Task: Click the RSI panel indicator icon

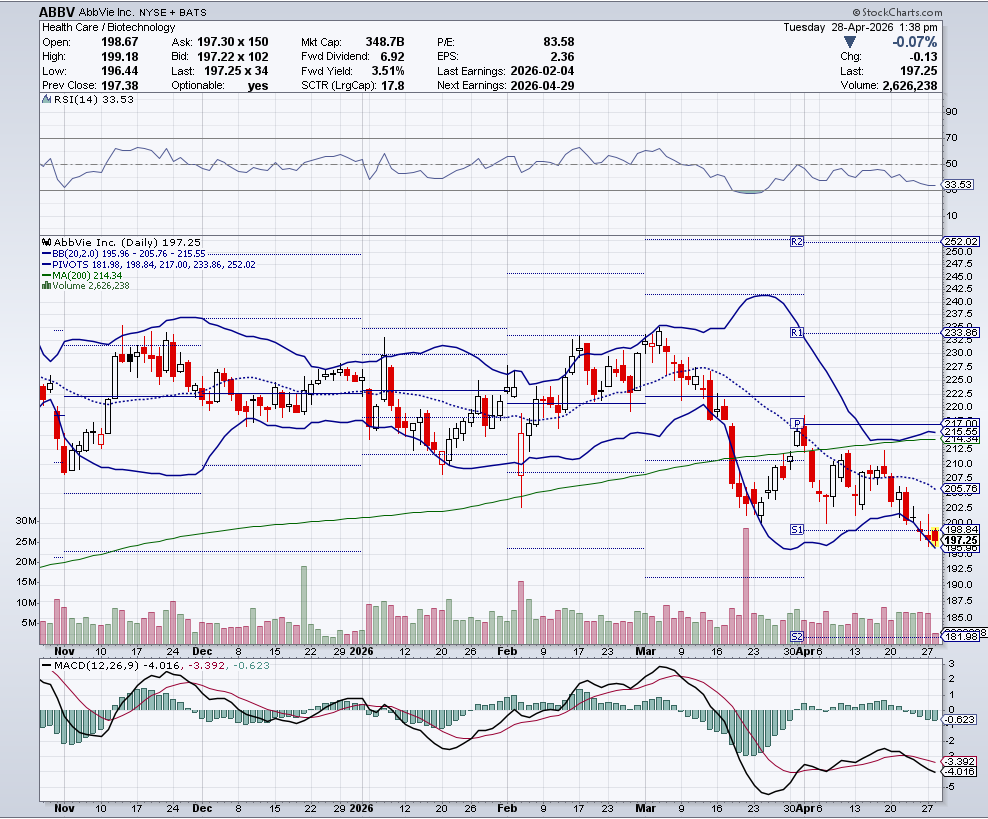Action: pos(47,99)
